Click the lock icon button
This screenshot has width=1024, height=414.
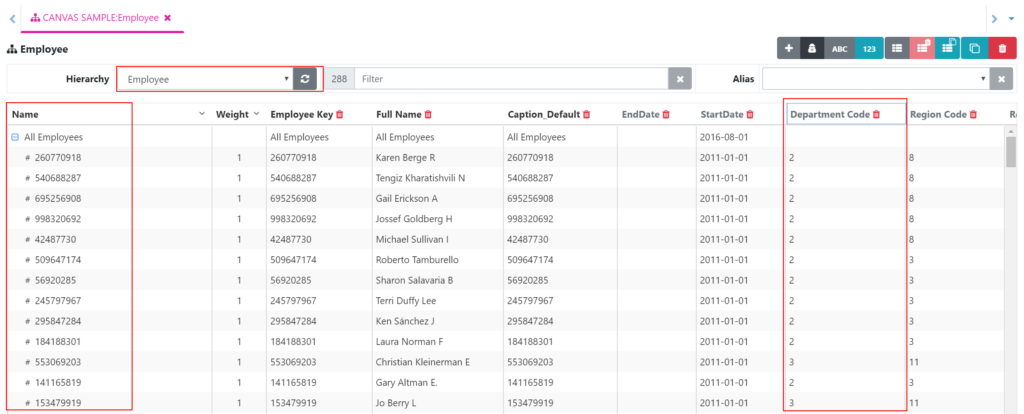point(813,48)
